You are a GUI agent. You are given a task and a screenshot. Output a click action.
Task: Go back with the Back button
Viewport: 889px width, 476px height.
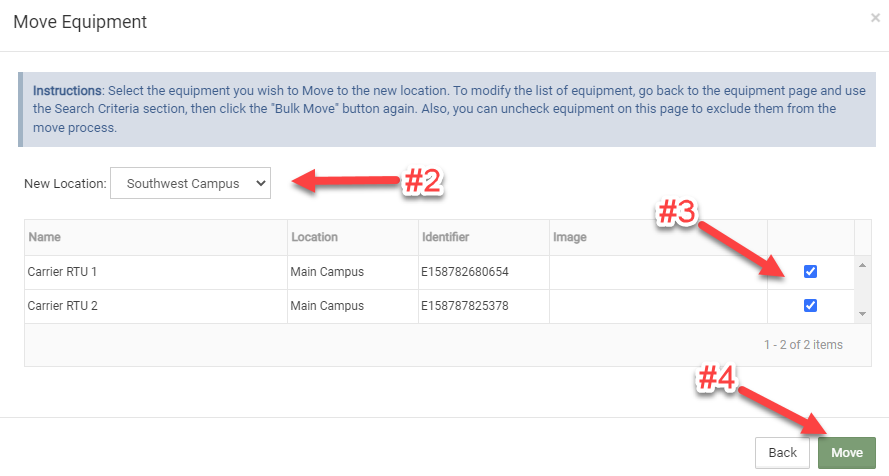[x=782, y=452]
